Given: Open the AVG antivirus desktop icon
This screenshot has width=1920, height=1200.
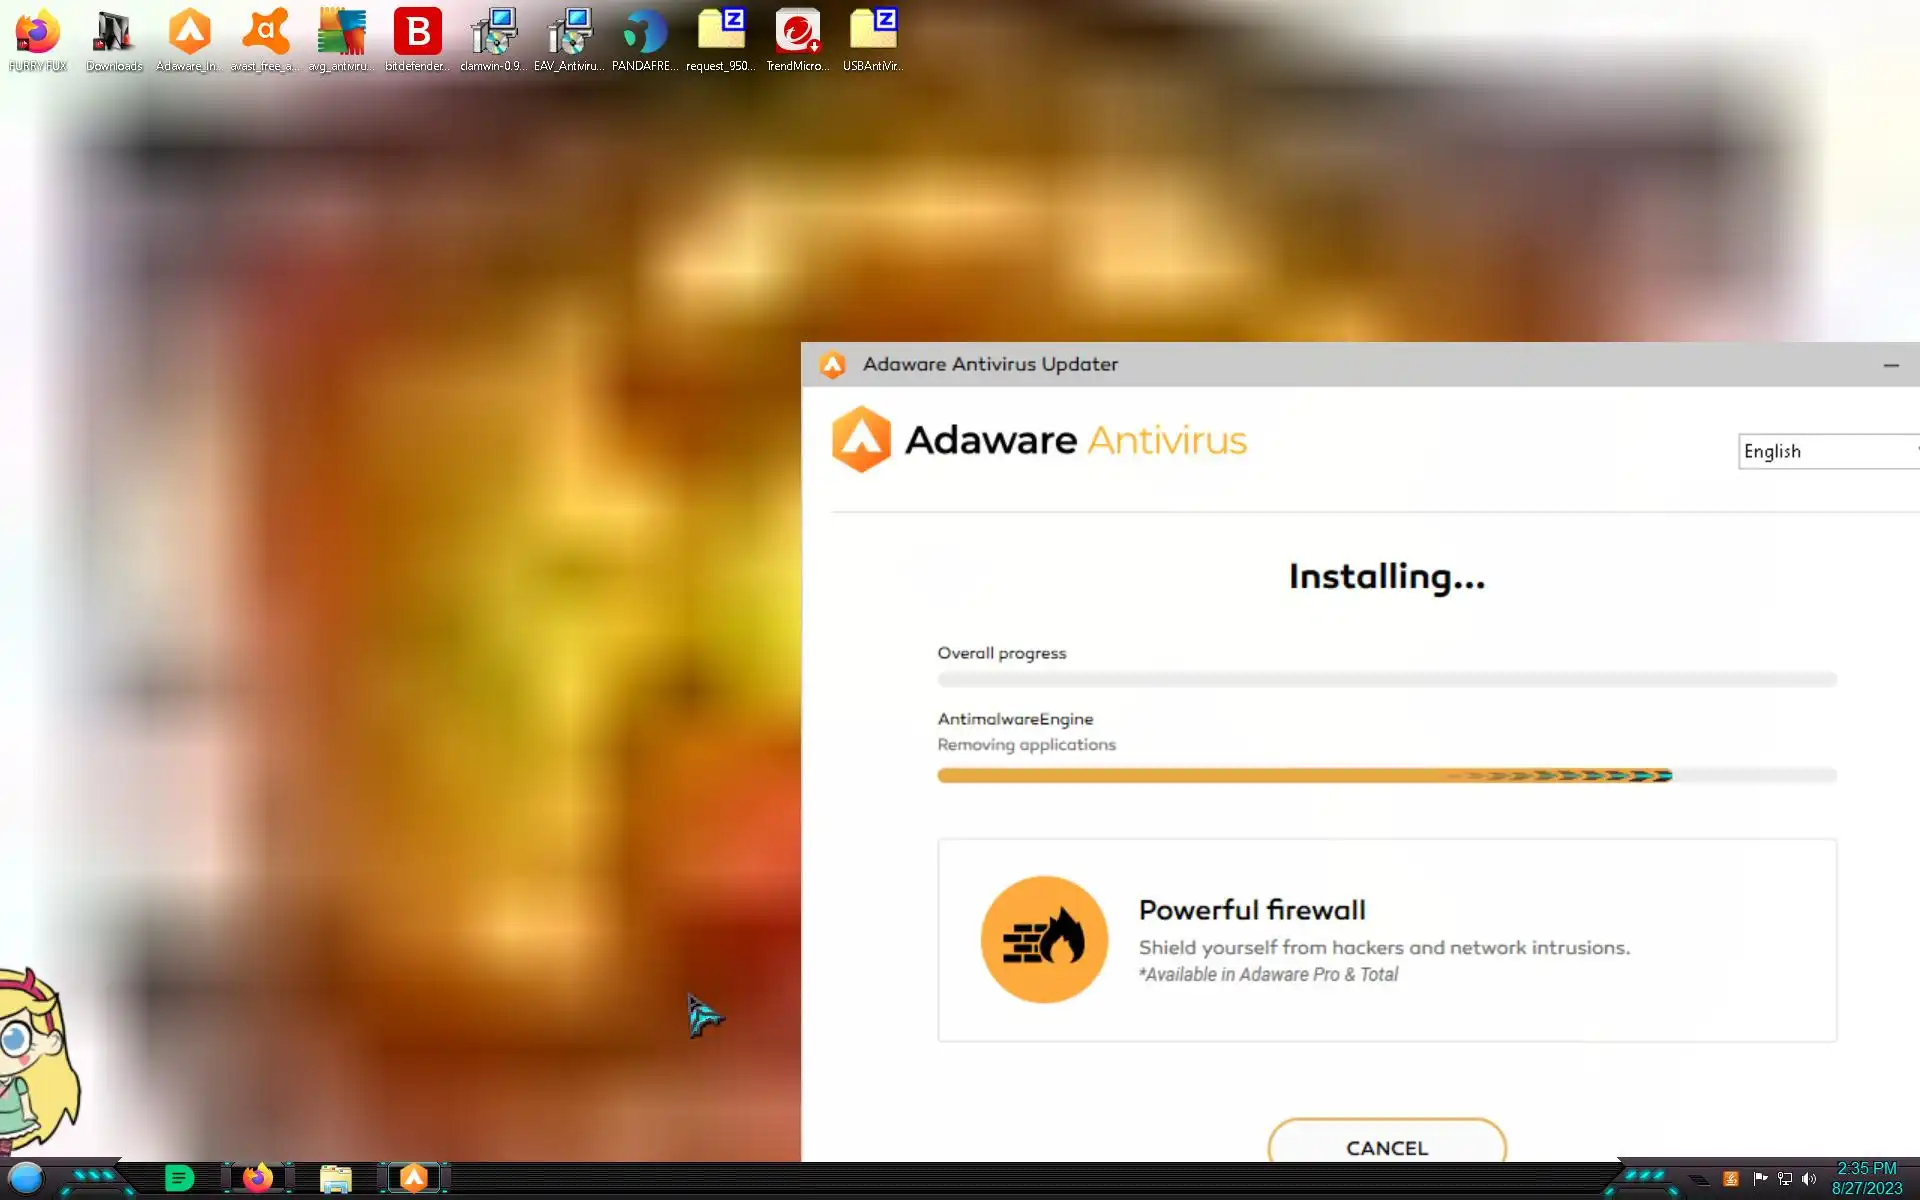Looking at the screenshot, I should [341, 34].
